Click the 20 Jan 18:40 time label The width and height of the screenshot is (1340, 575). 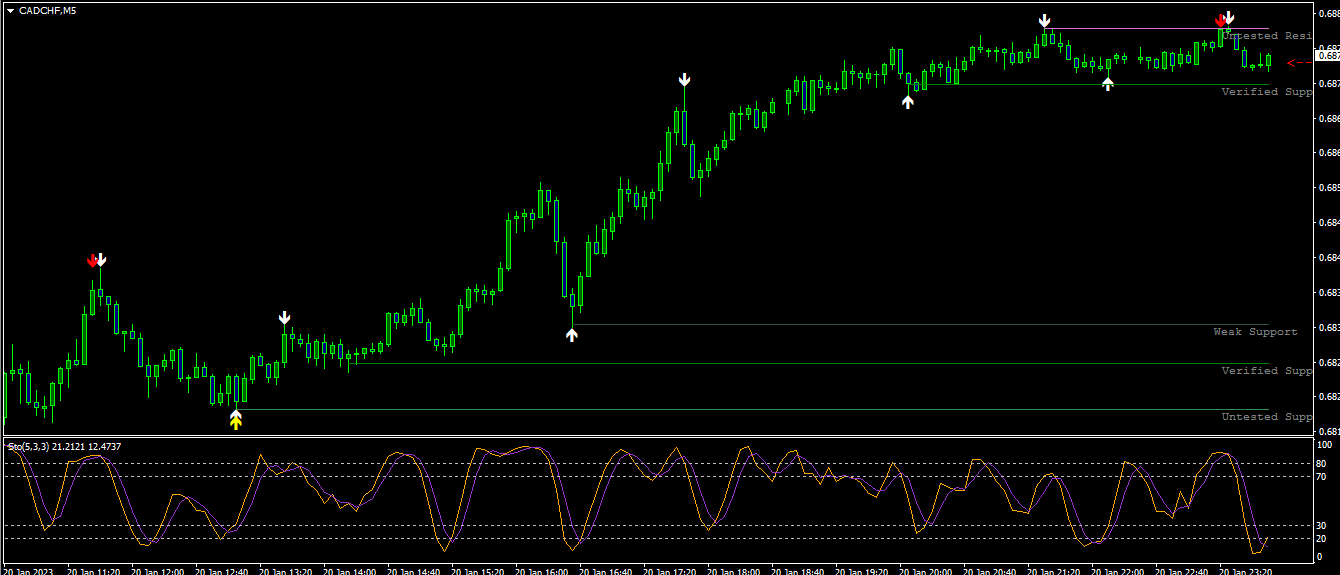coord(798,570)
